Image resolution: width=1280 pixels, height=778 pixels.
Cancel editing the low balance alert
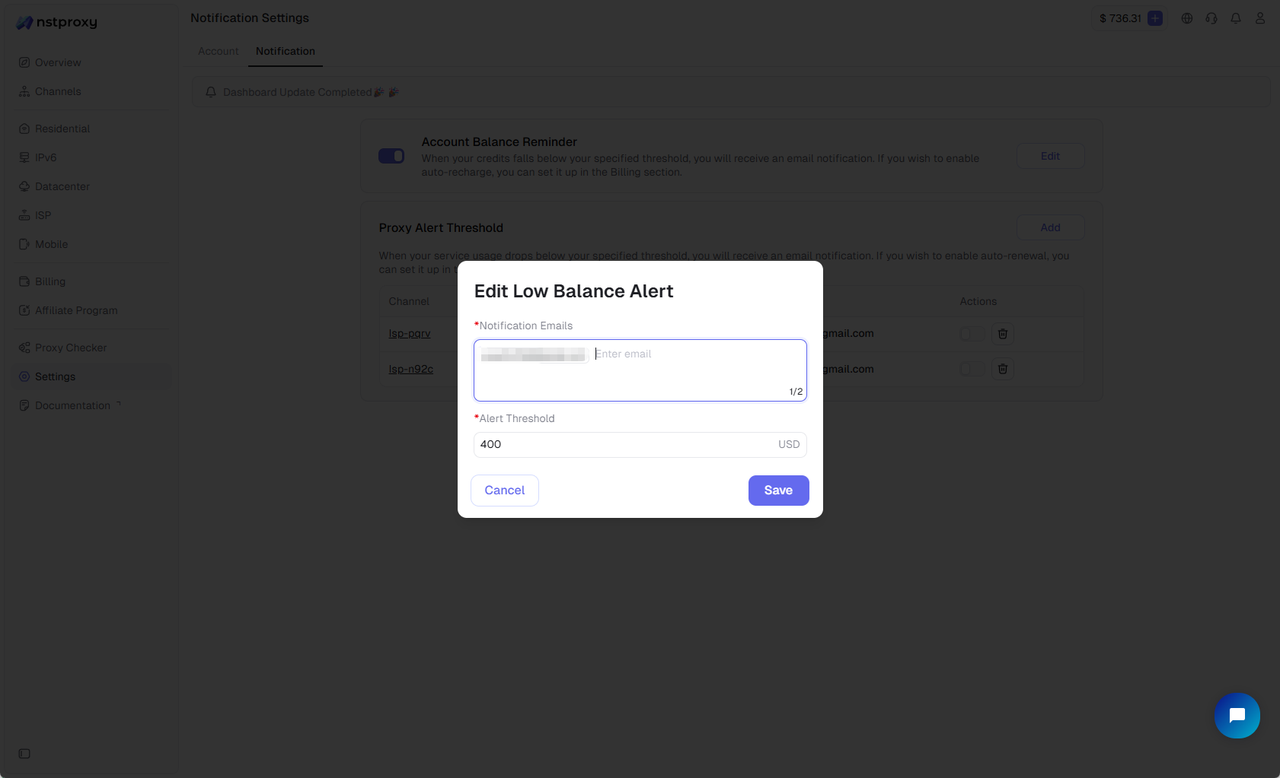tap(504, 490)
